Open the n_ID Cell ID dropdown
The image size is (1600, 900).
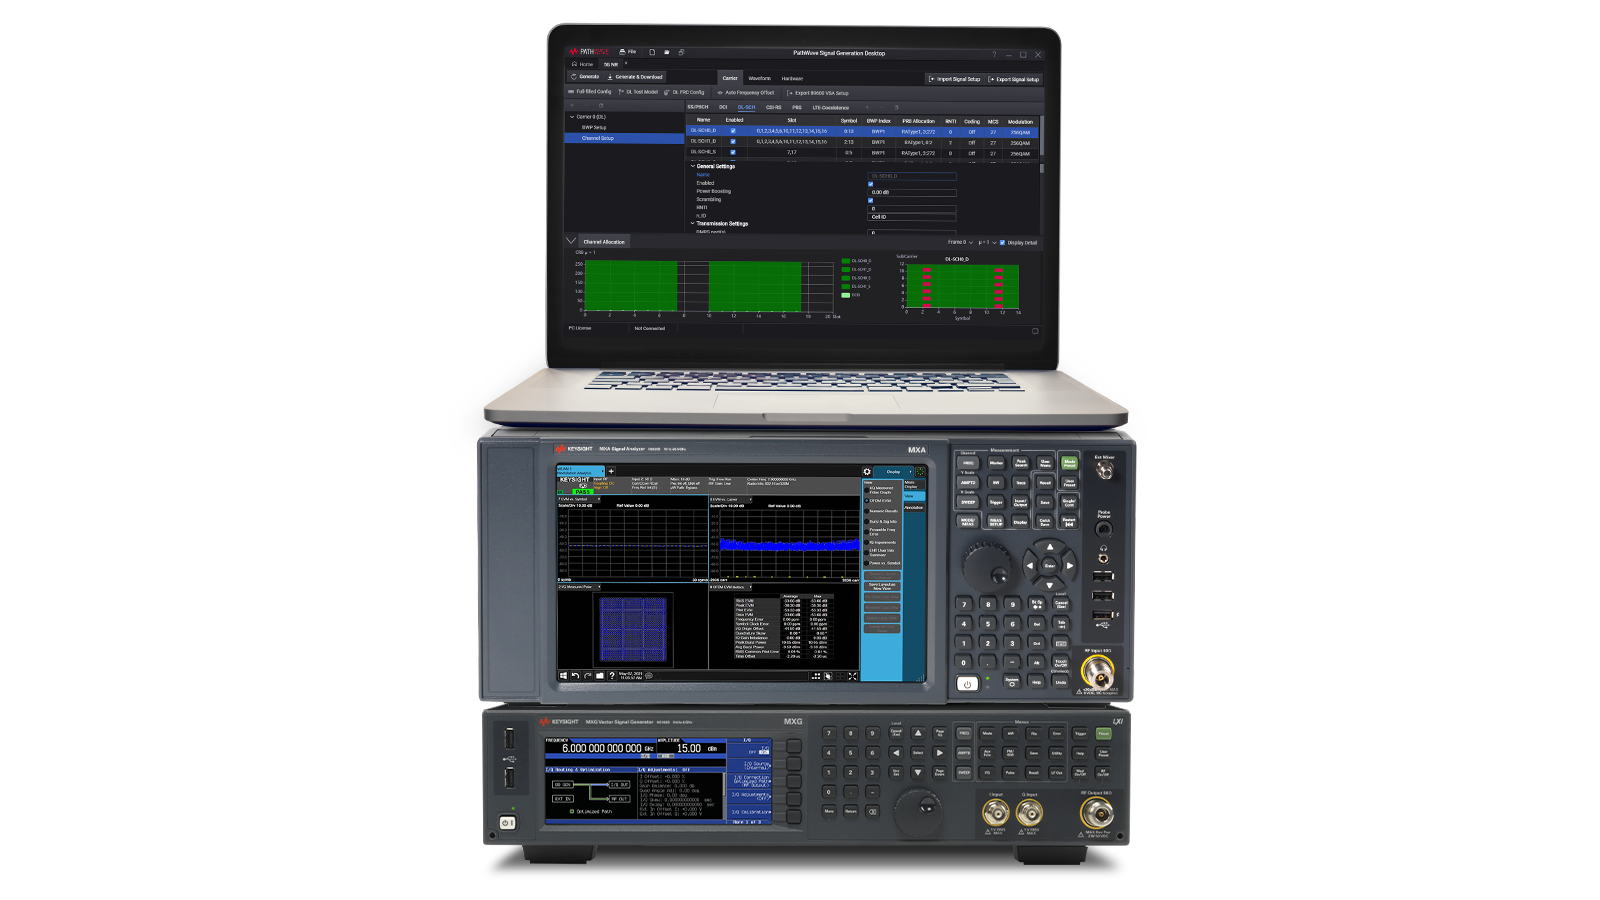[x=912, y=216]
